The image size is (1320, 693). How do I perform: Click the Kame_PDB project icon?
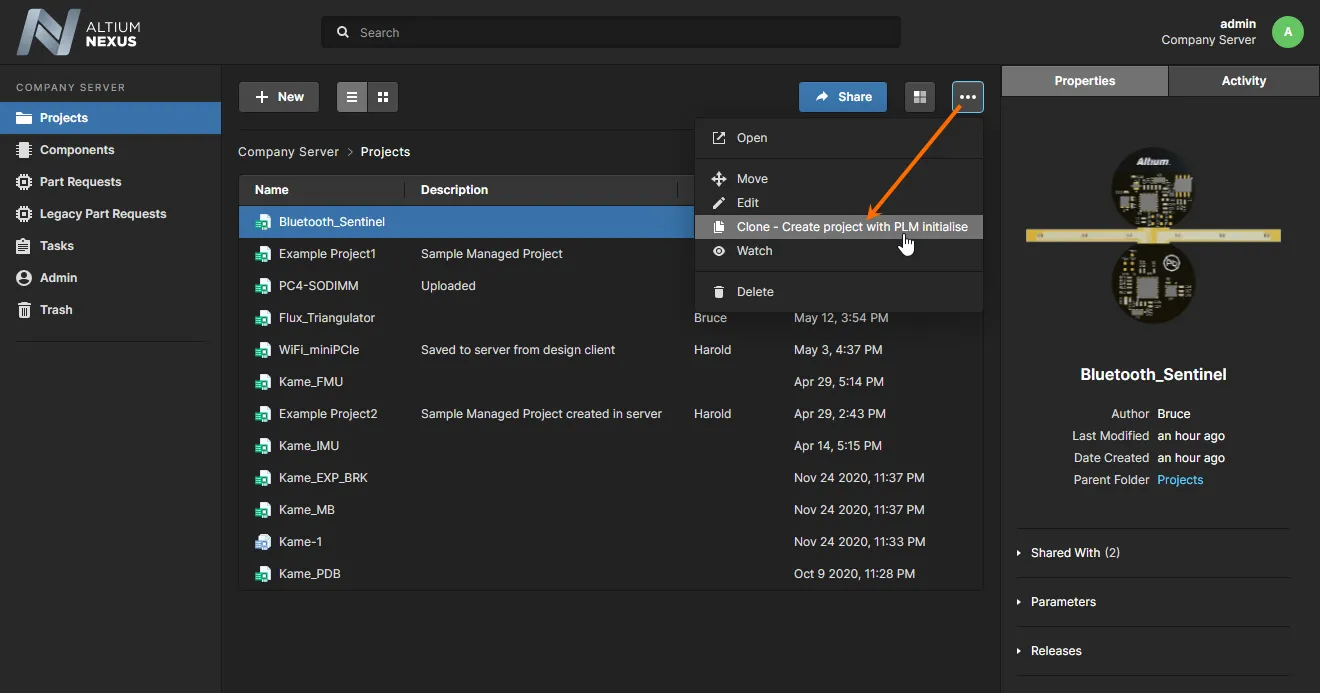[263, 574]
